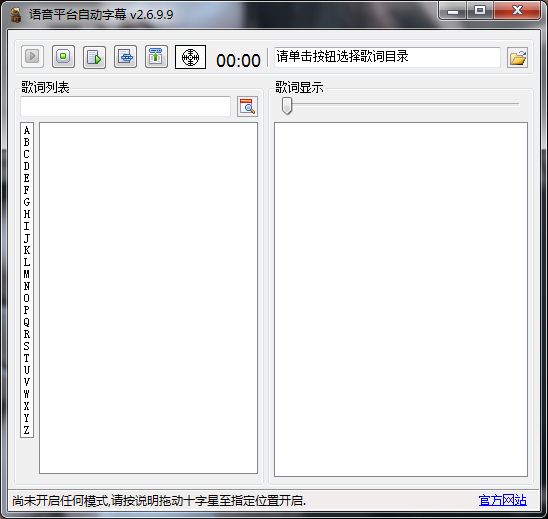Select letter Z in alphabet index
The width and height of the screenshot is (548, 519).
pyautogui.click(x=27, y=430)
